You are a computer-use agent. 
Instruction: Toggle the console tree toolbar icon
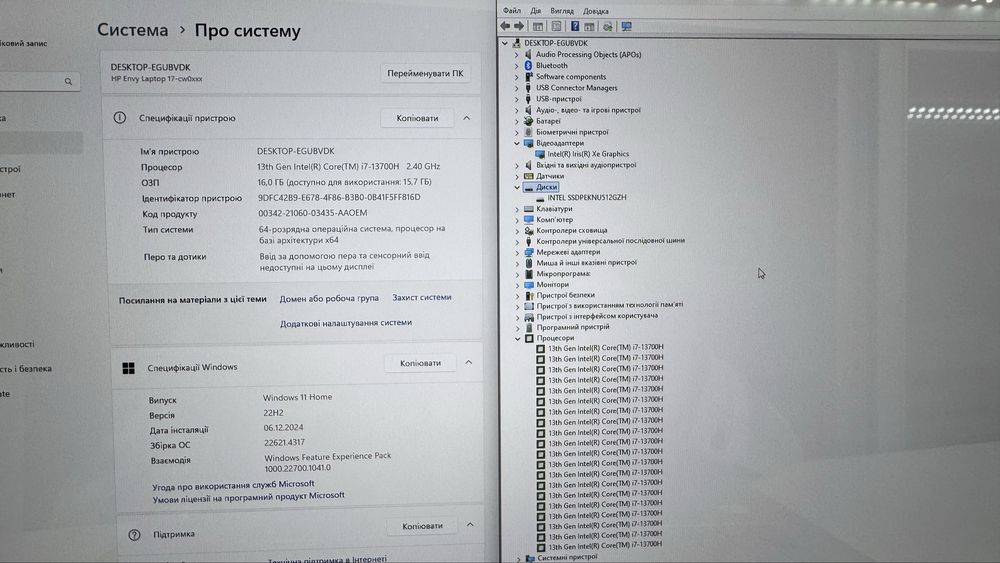[x=538, y=26]
